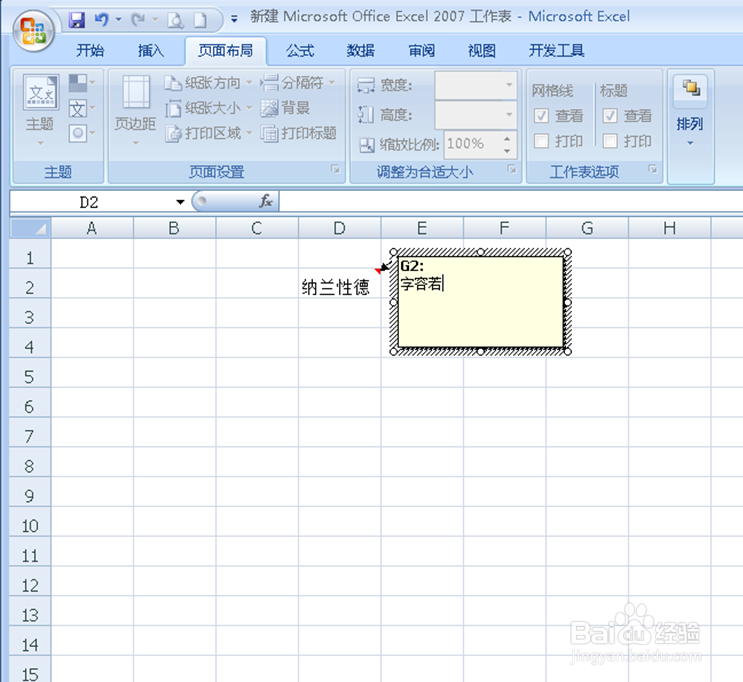This screenshot has height=682, width=743.
Task: Open the 主题 themes gallery
Action: tap(40, 110)
